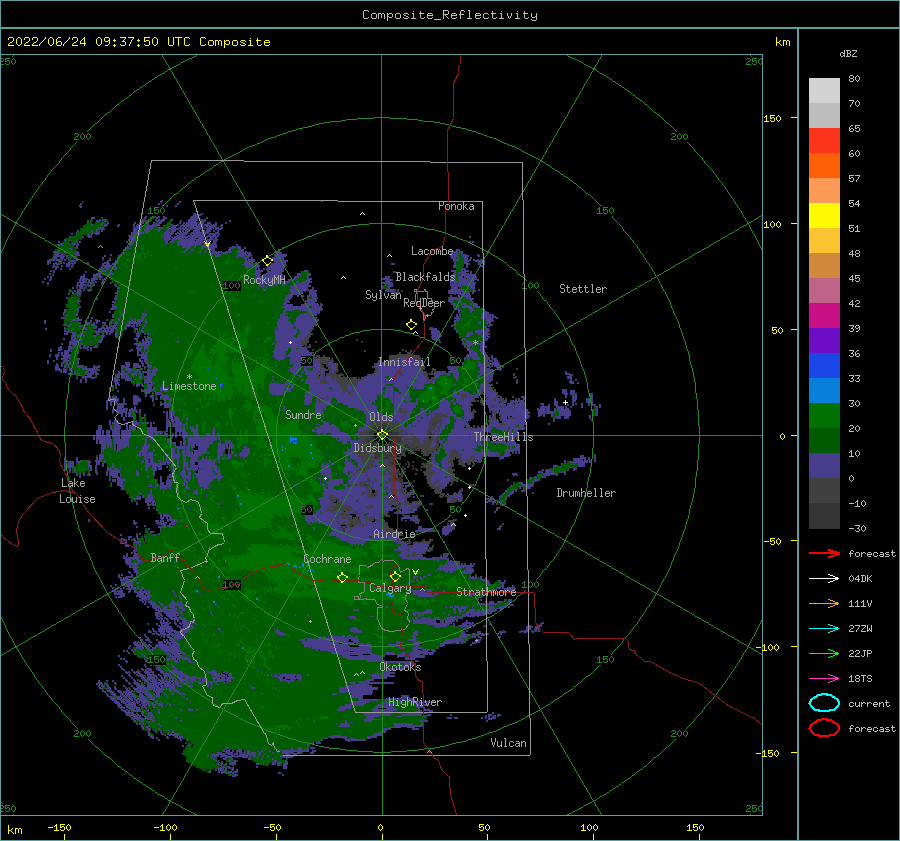Pick the slate purple 0-10 dBZ swatch
The image size is (900, 841).
tap(824, 466)
